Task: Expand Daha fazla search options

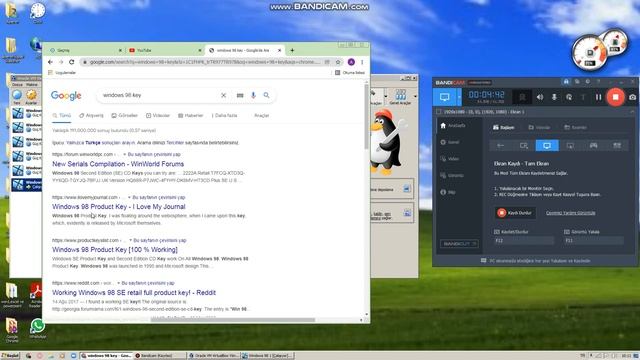Action: point(224,116)
